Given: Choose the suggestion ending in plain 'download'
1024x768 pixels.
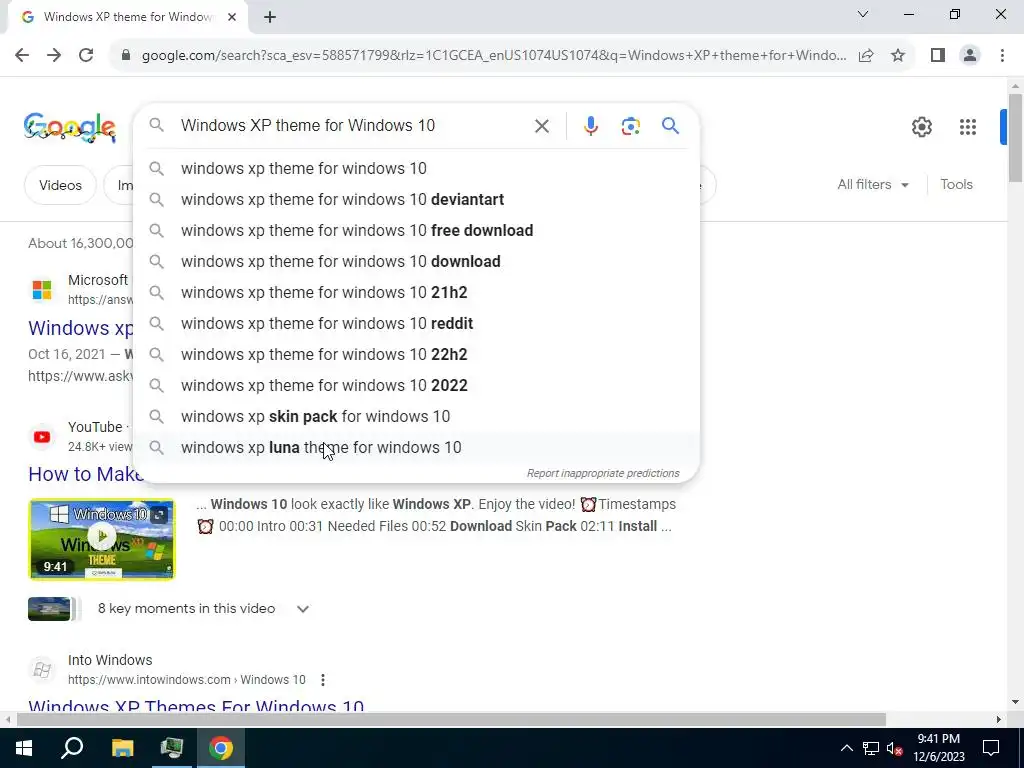Looking at the screenshot, I should pyautogui.click(x=416, y=261).
